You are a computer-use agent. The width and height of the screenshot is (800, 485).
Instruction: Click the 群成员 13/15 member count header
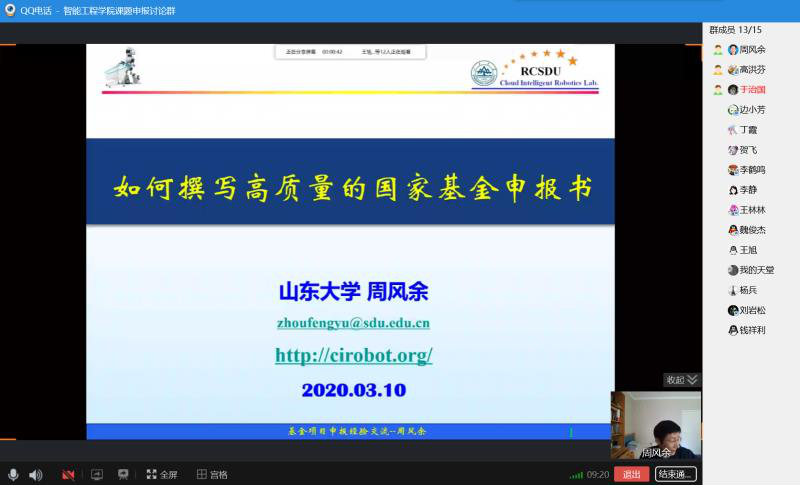735,30
